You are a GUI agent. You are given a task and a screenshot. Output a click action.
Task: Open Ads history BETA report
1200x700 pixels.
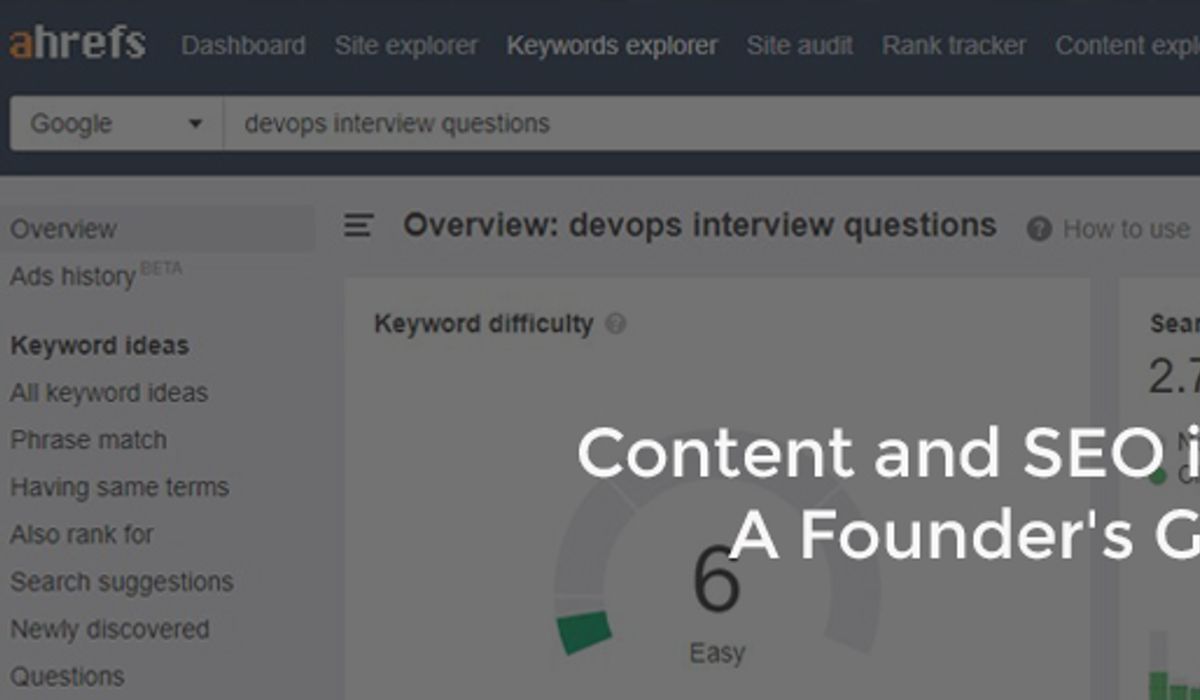(96, 275)
